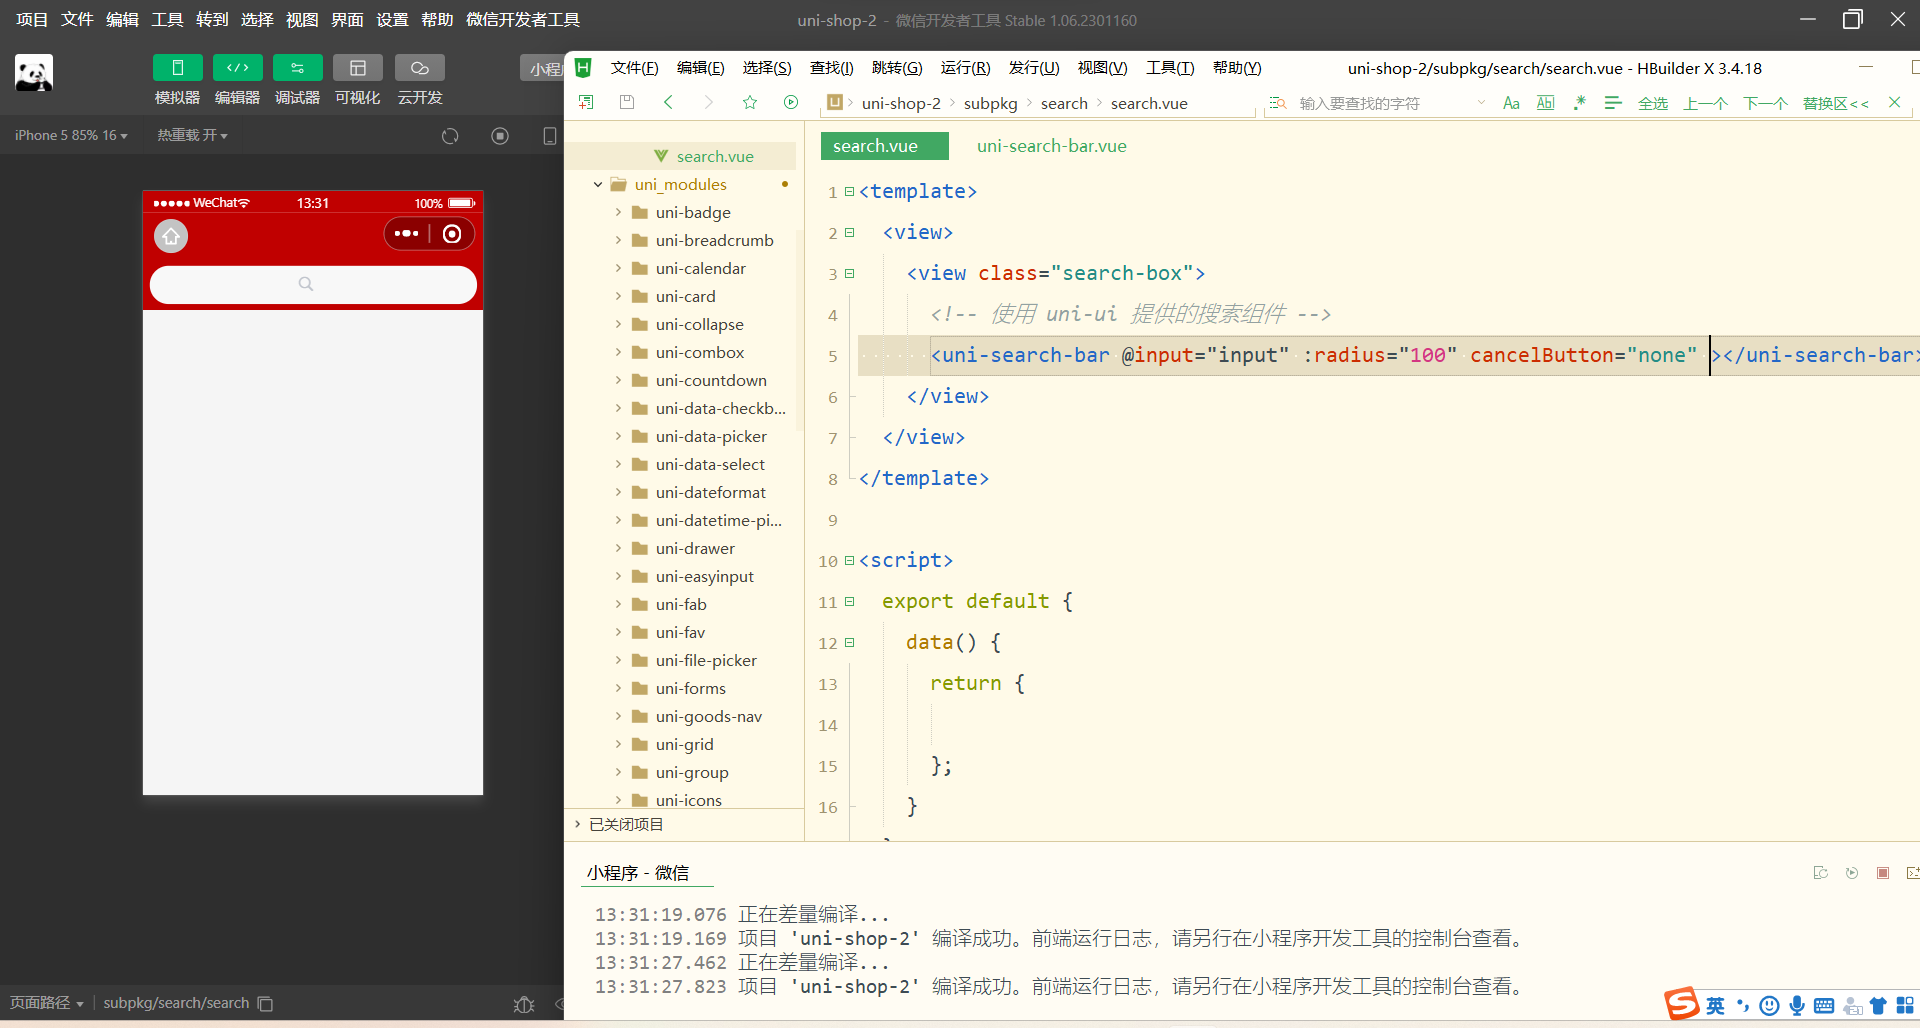Open the 调试器 debugger in WeChat DevTools

pos(297,78)
